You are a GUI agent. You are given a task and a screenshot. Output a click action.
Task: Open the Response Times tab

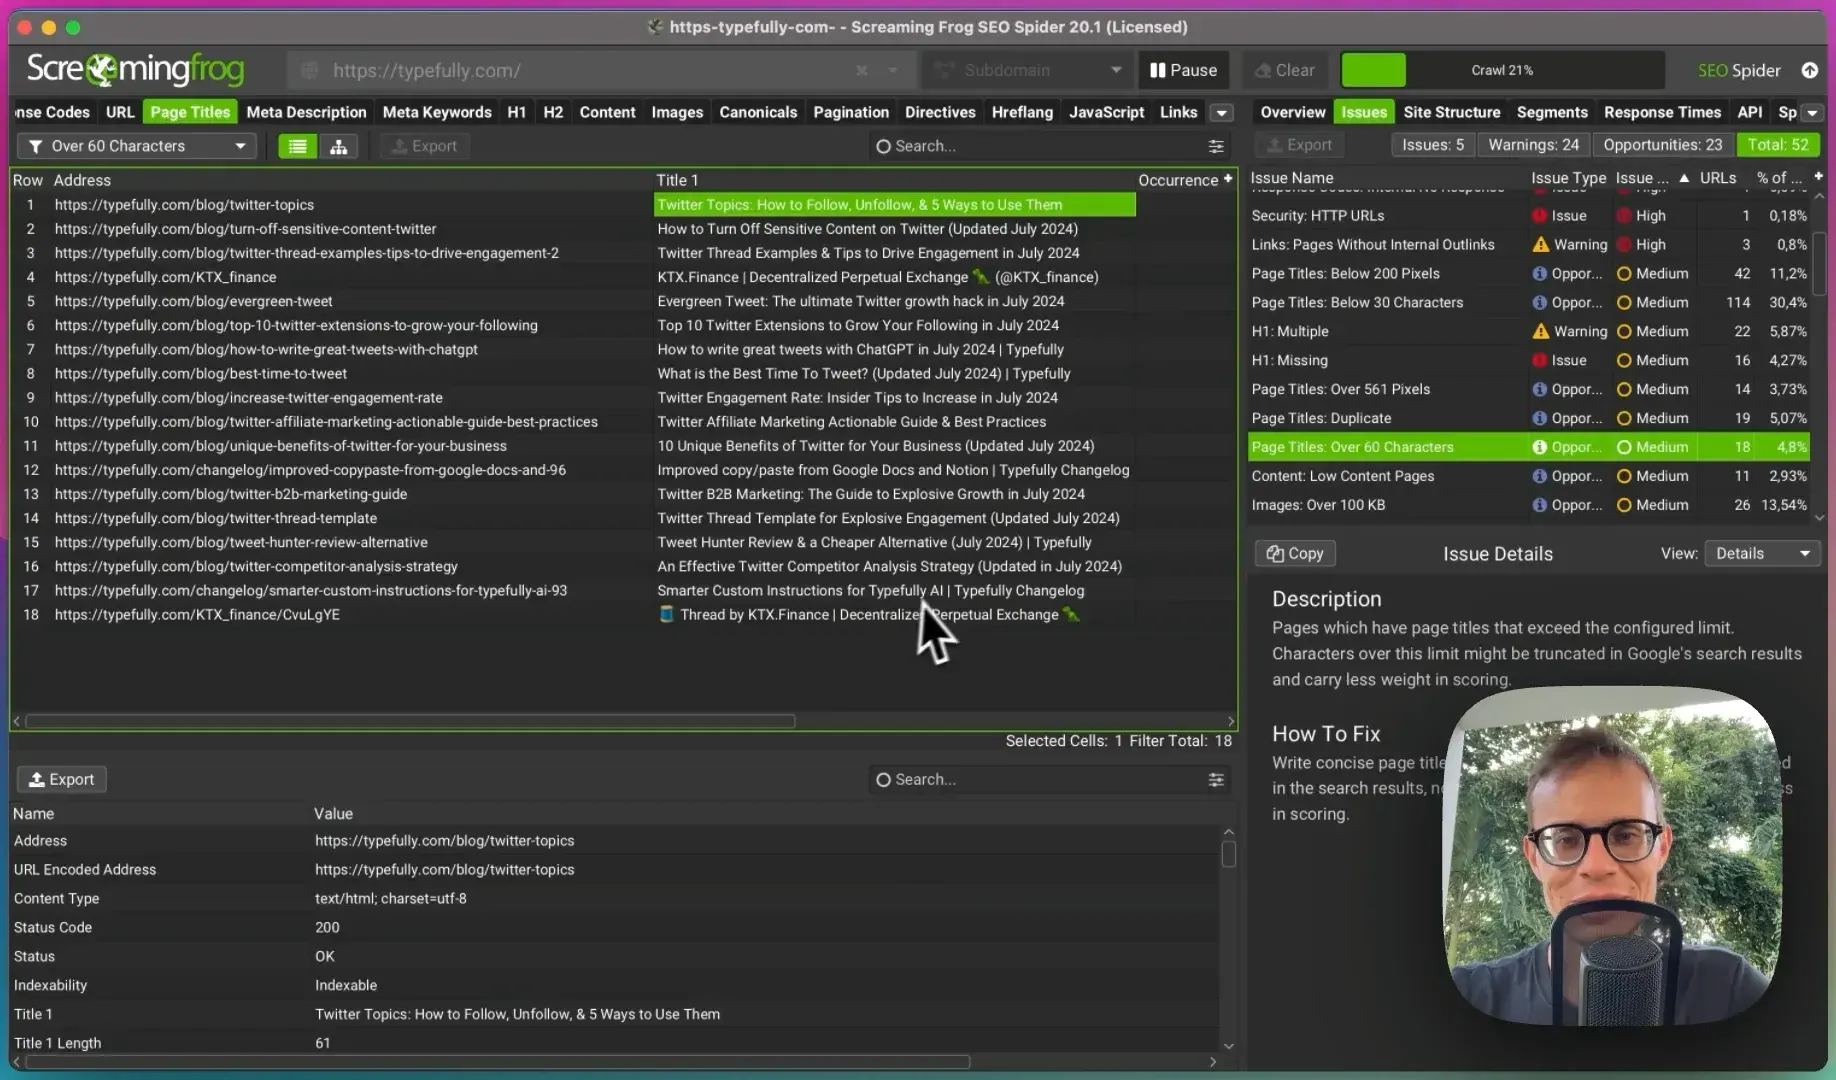pyautogui.click(x=1662, y=112)
